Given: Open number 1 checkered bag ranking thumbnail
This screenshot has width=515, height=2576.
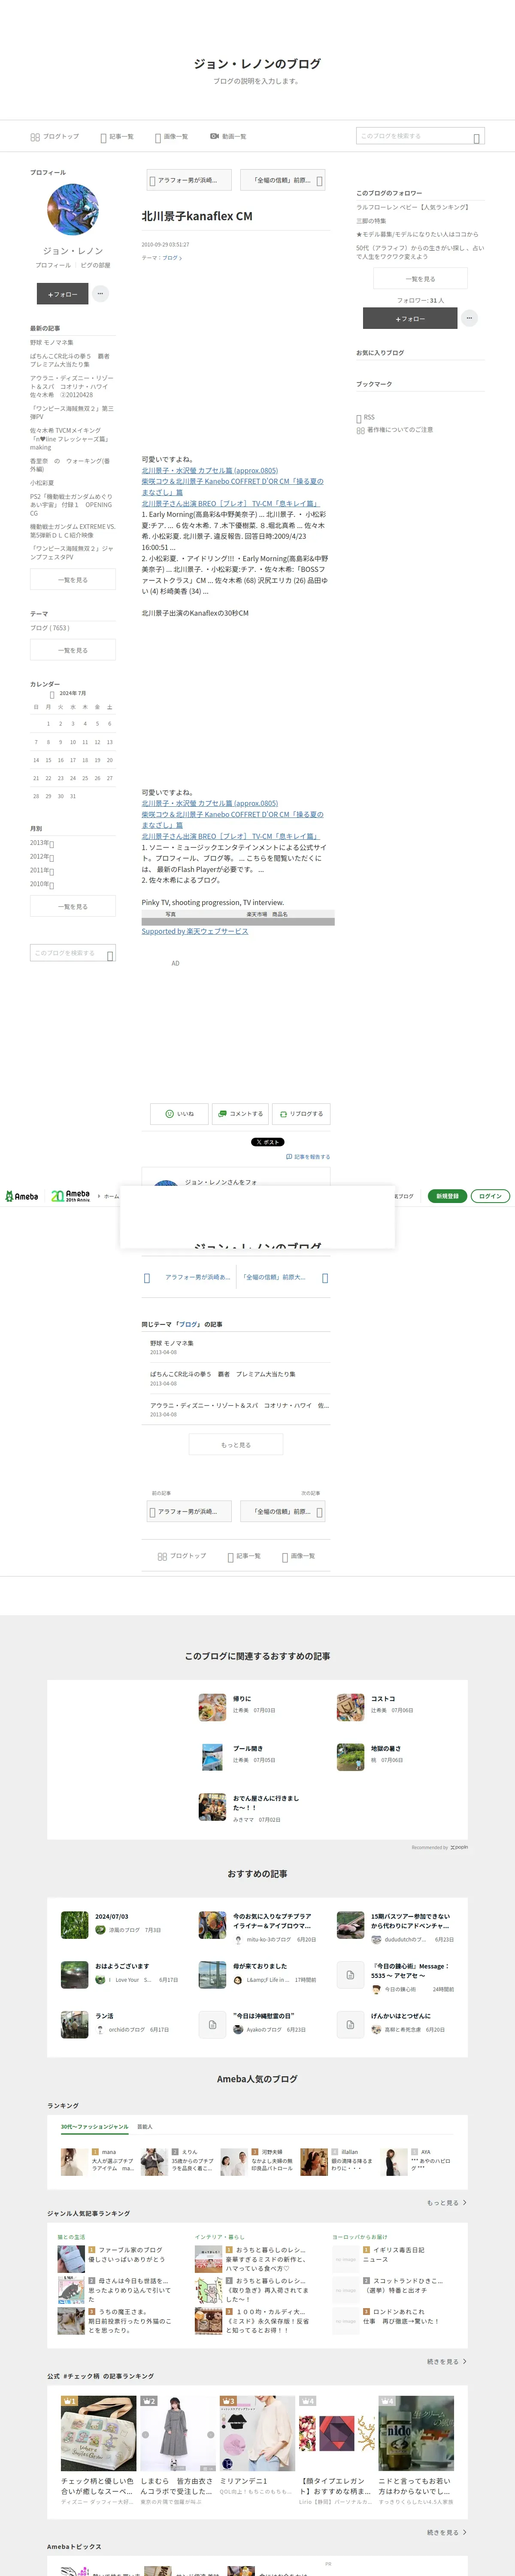Looking at the screenshot, I should tap(99, 2434).
